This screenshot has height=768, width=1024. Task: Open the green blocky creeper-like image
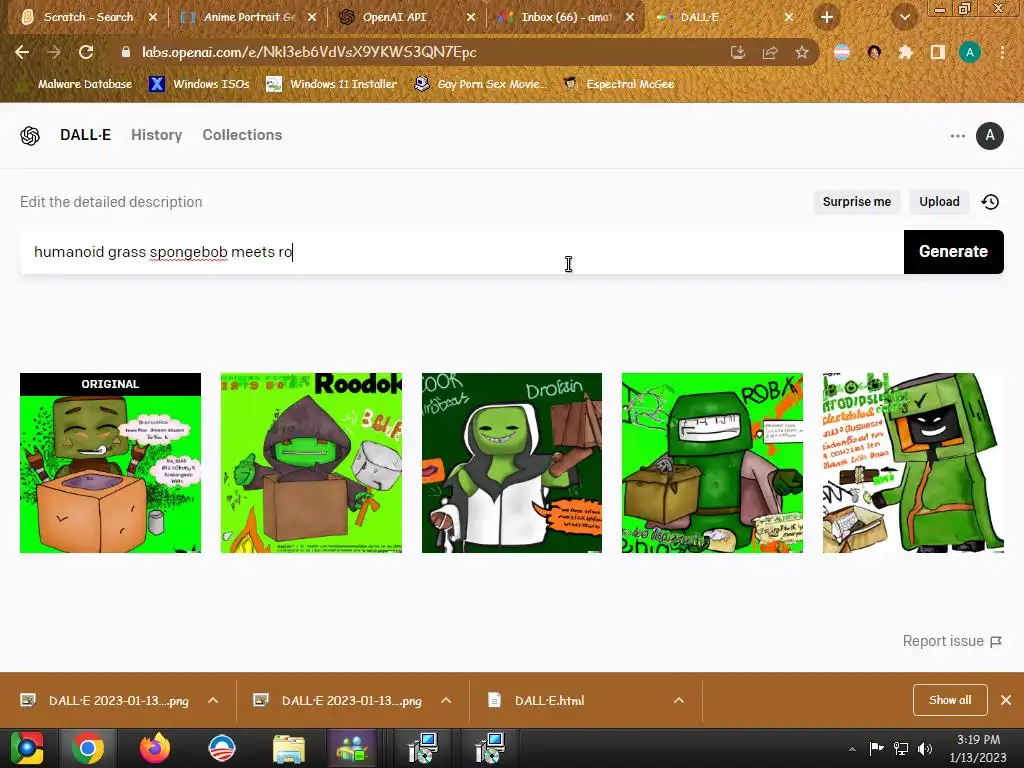tap(913, 463)
